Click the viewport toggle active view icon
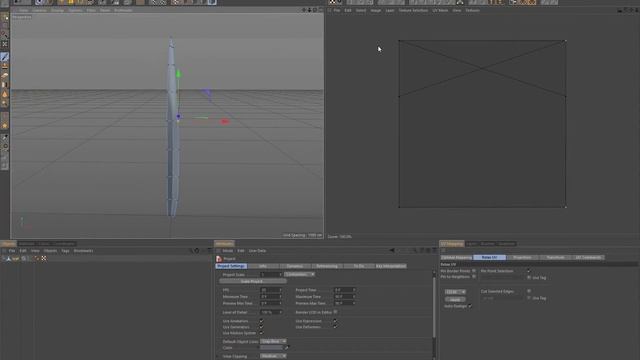The width and height of the screenshot is (640, 360). point(320,10)
